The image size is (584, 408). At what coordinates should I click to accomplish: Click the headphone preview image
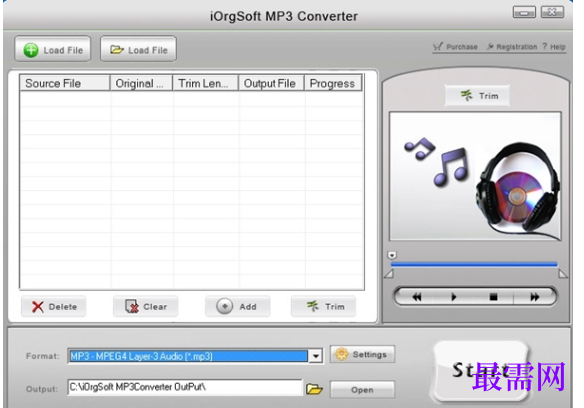point(475,176)
